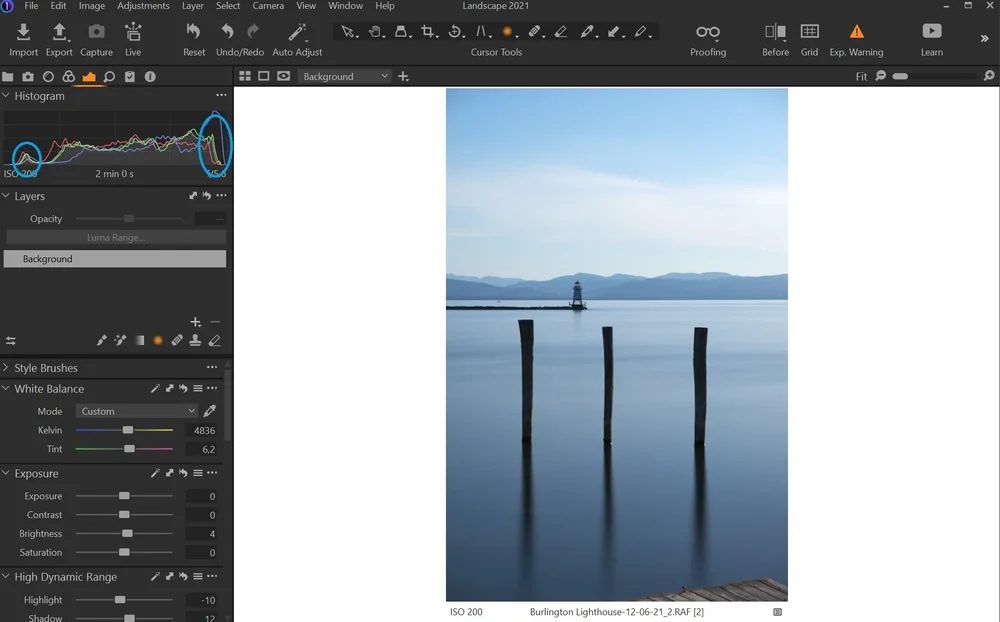1000x622 pixels.
Task: Select the Heal cursor tool
Action: coord(536,33)
